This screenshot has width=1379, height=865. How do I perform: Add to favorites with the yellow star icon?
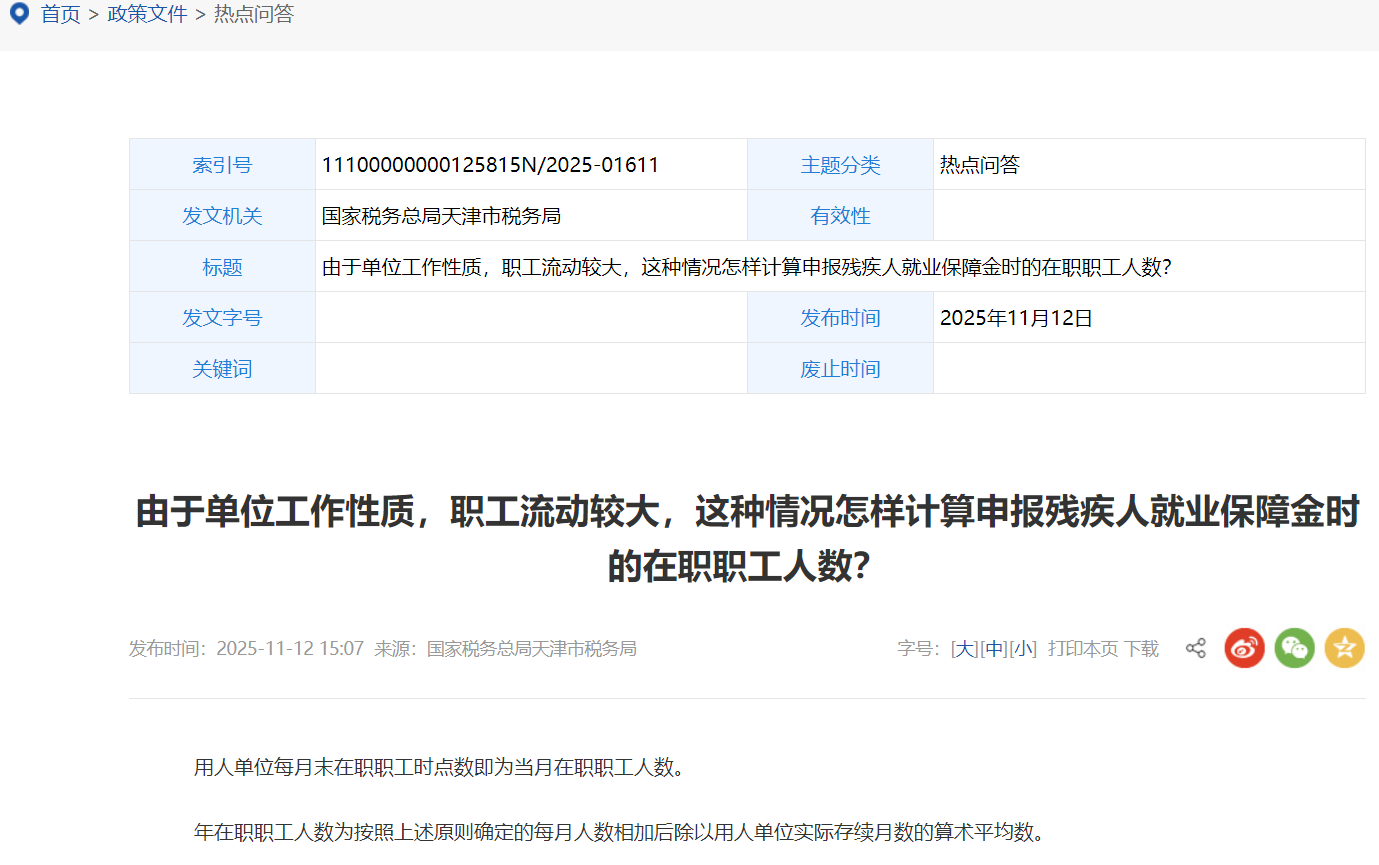tap(1345, 648)
